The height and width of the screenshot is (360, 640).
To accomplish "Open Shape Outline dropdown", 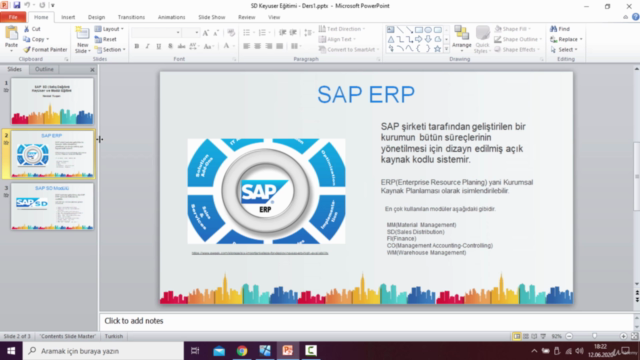I will [x=518, y=39].
